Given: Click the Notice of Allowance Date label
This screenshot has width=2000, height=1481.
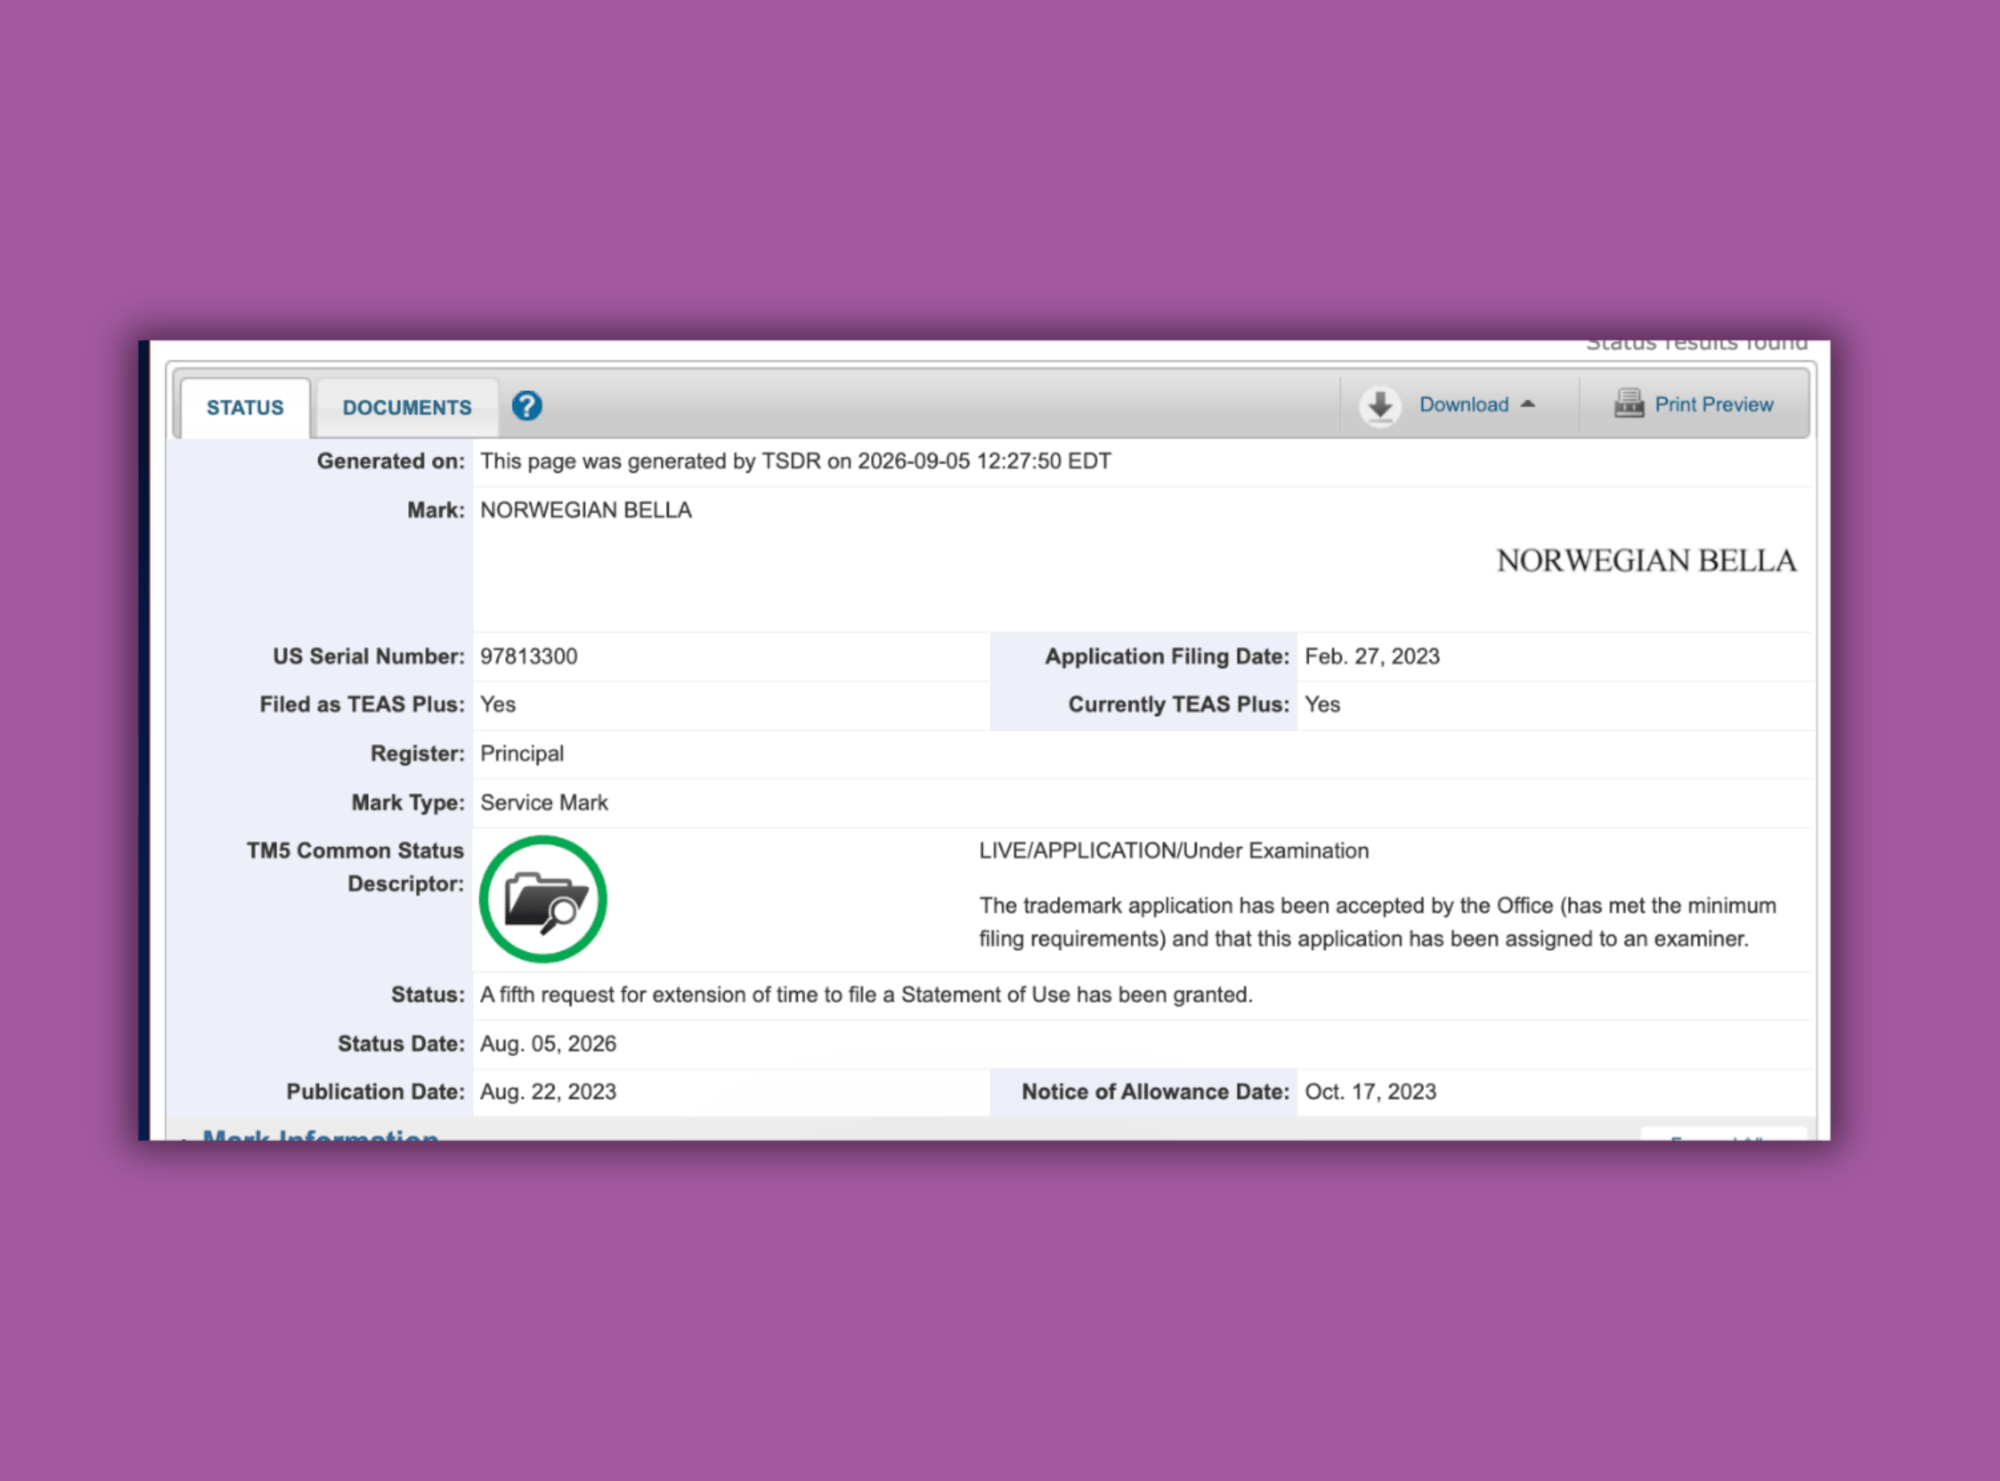Looking at the screenshot, I should (x=1156, y=1092).
